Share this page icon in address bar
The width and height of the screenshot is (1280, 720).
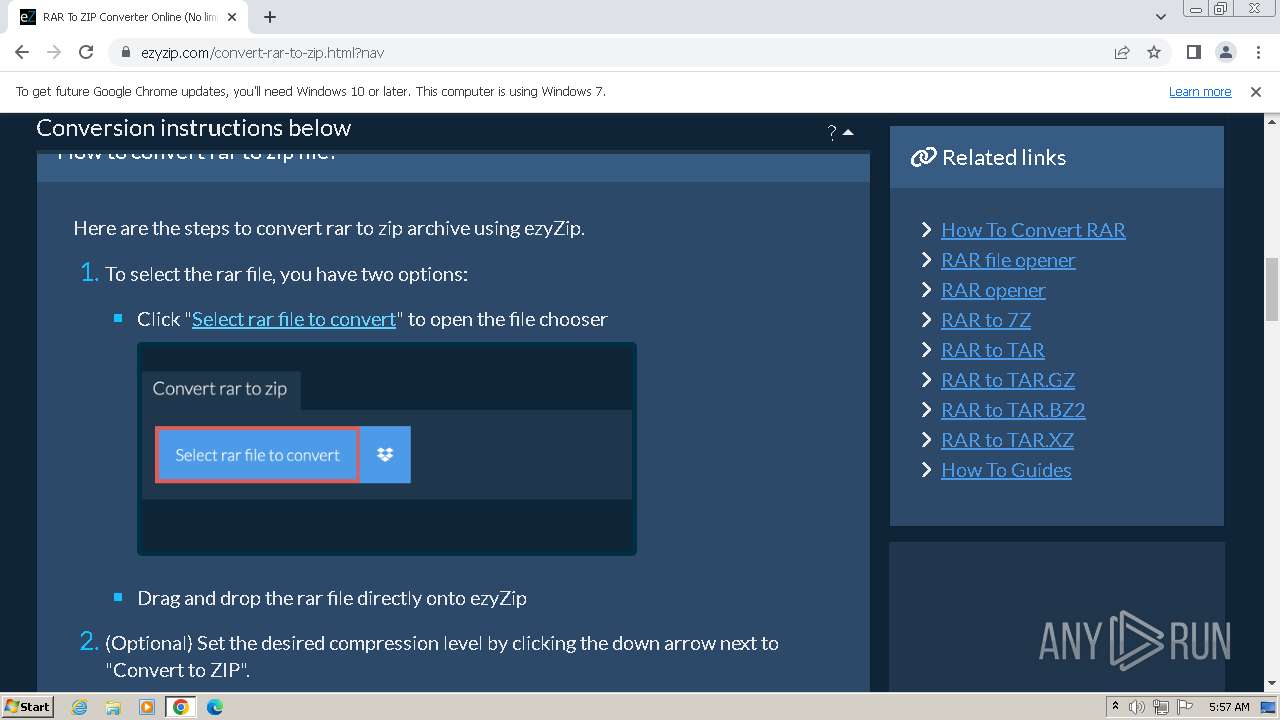(x=1122, y=52)
